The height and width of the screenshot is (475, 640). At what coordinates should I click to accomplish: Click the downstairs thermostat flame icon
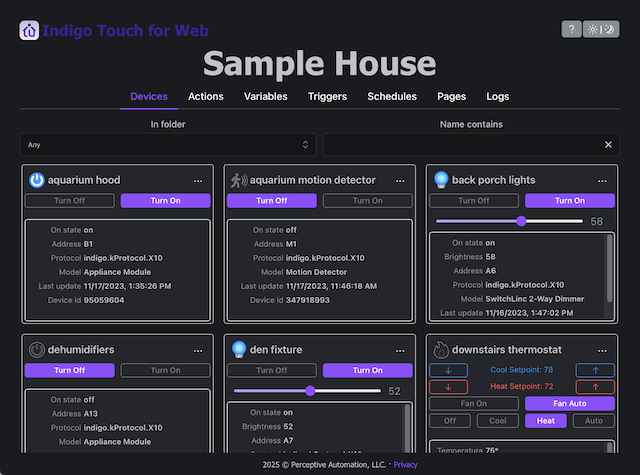coord(441,350)
